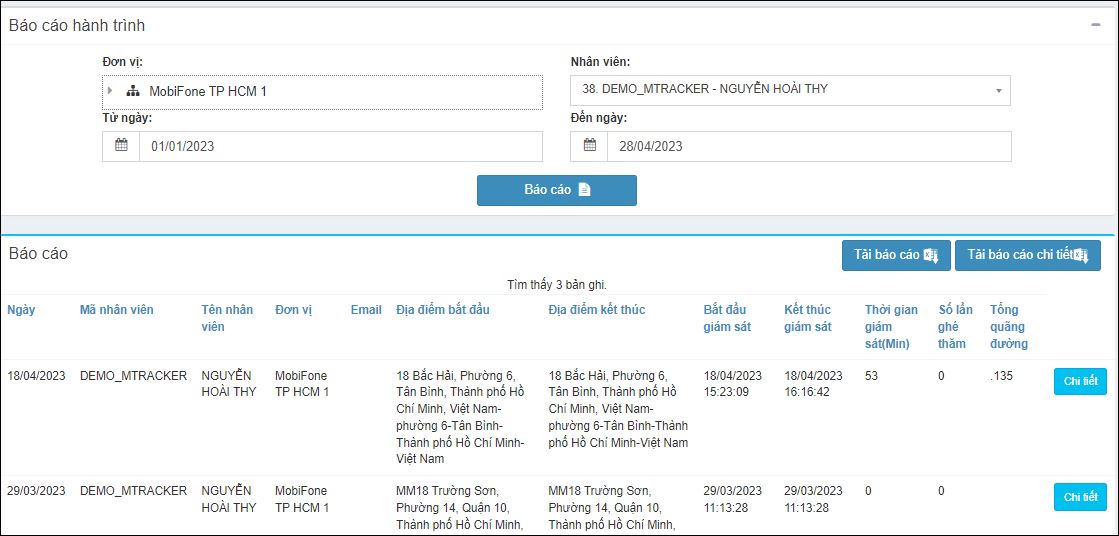This screenshot has width=1119, height=536.
Task: Download report via Tải báo cáo
Action: click(896, 256)
